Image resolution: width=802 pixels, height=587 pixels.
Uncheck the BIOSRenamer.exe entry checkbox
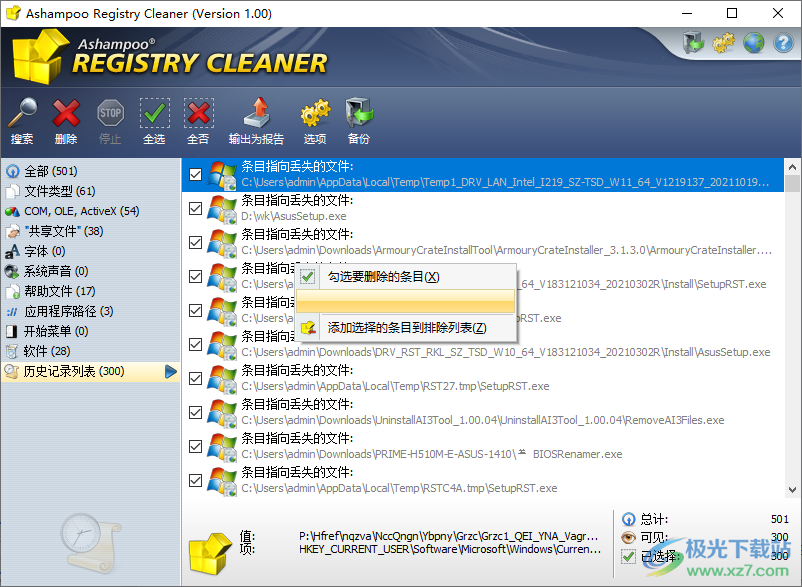(195, 446)
